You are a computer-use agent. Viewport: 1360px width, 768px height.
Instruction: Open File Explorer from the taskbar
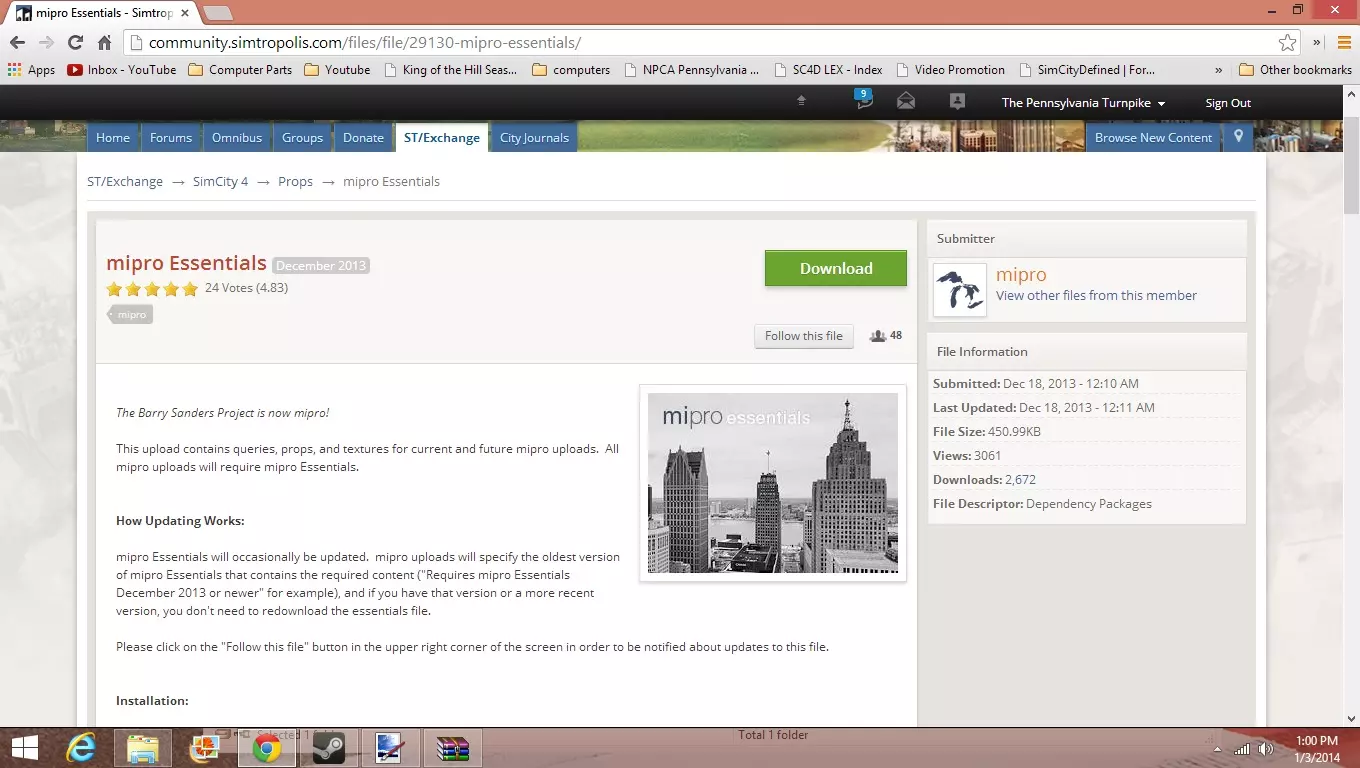click(x=143, y=748)
